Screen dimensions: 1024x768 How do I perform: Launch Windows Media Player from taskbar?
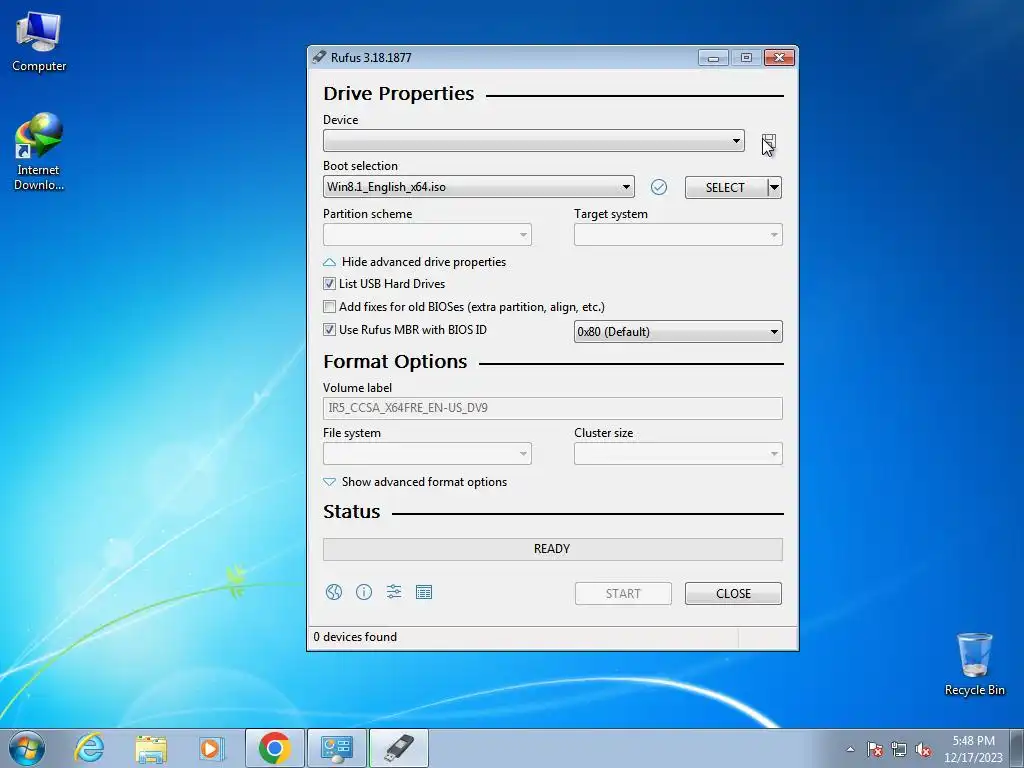[x=212, y=748]
